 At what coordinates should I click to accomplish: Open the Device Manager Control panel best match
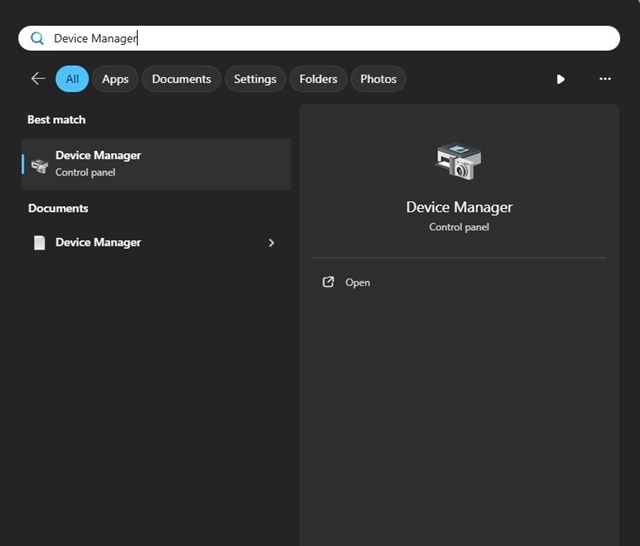157,164
